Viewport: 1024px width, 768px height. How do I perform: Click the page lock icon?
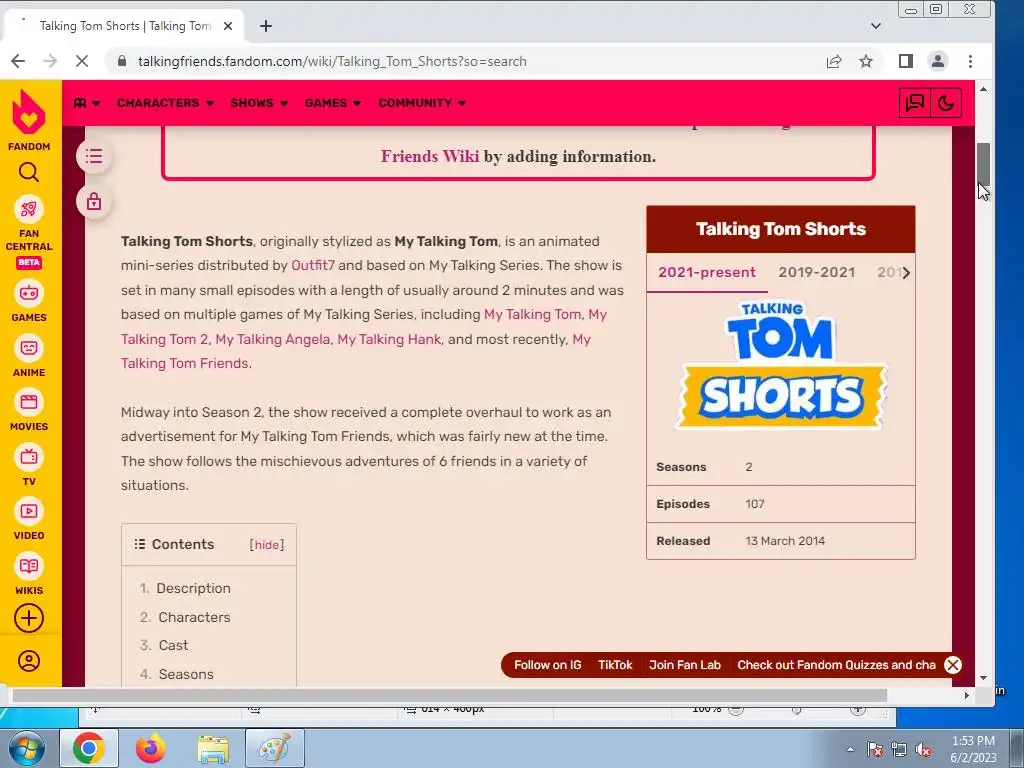(x=94, y=201)
